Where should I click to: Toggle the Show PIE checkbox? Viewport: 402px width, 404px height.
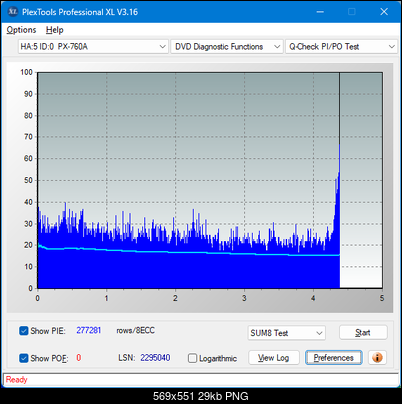point(23,331)
